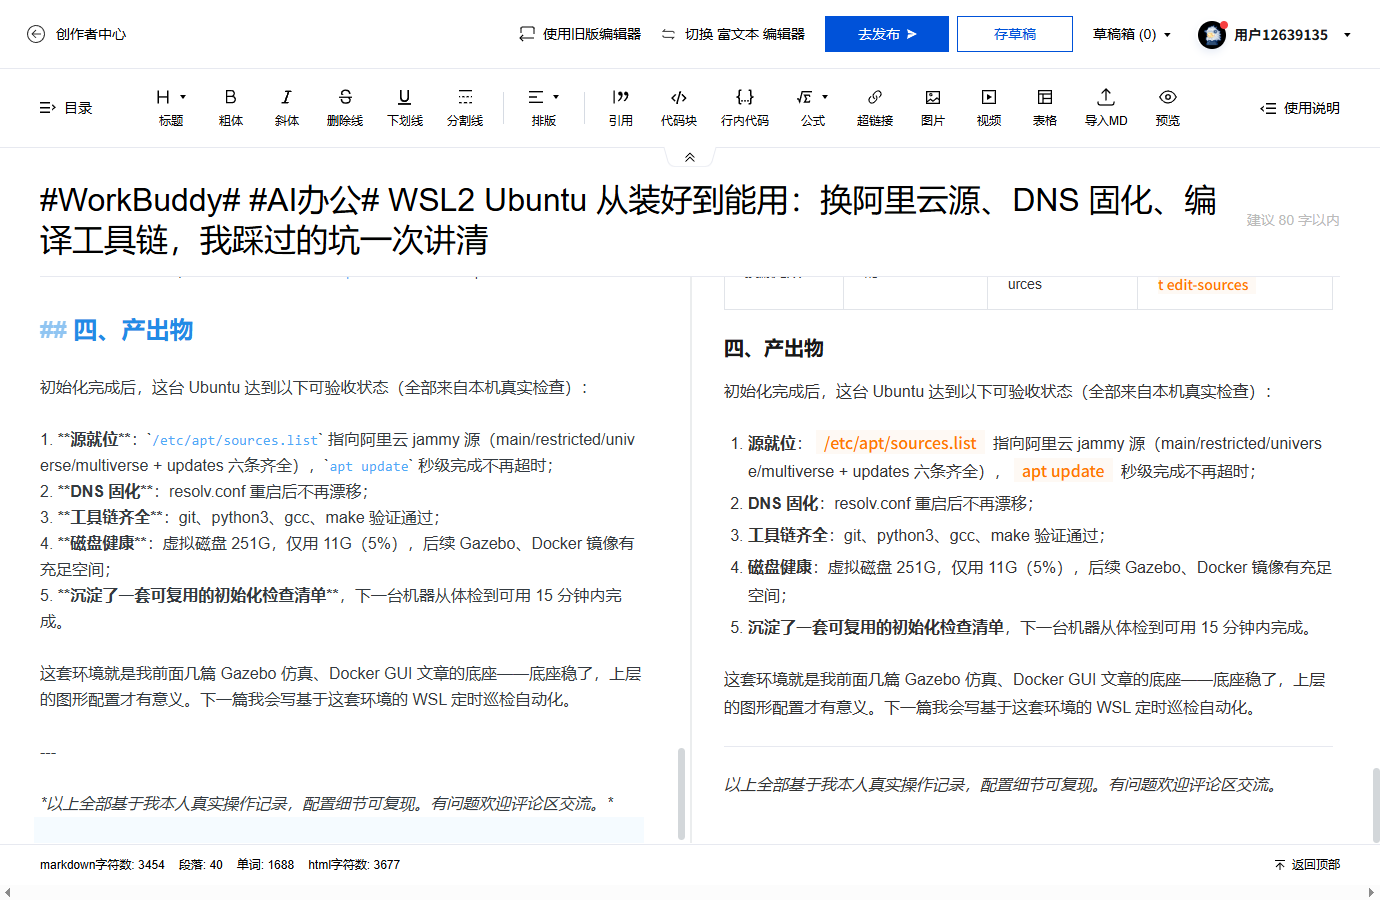Open the 标题 heading dropdown

(171, 107)
